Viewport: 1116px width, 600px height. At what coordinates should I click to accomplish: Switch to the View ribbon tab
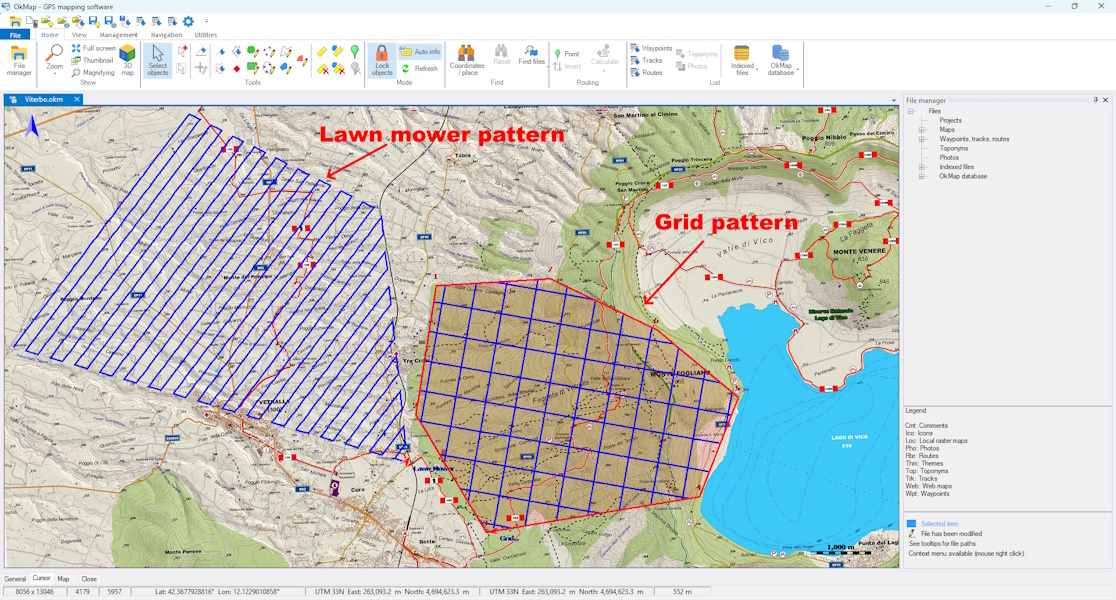point(79,35)
